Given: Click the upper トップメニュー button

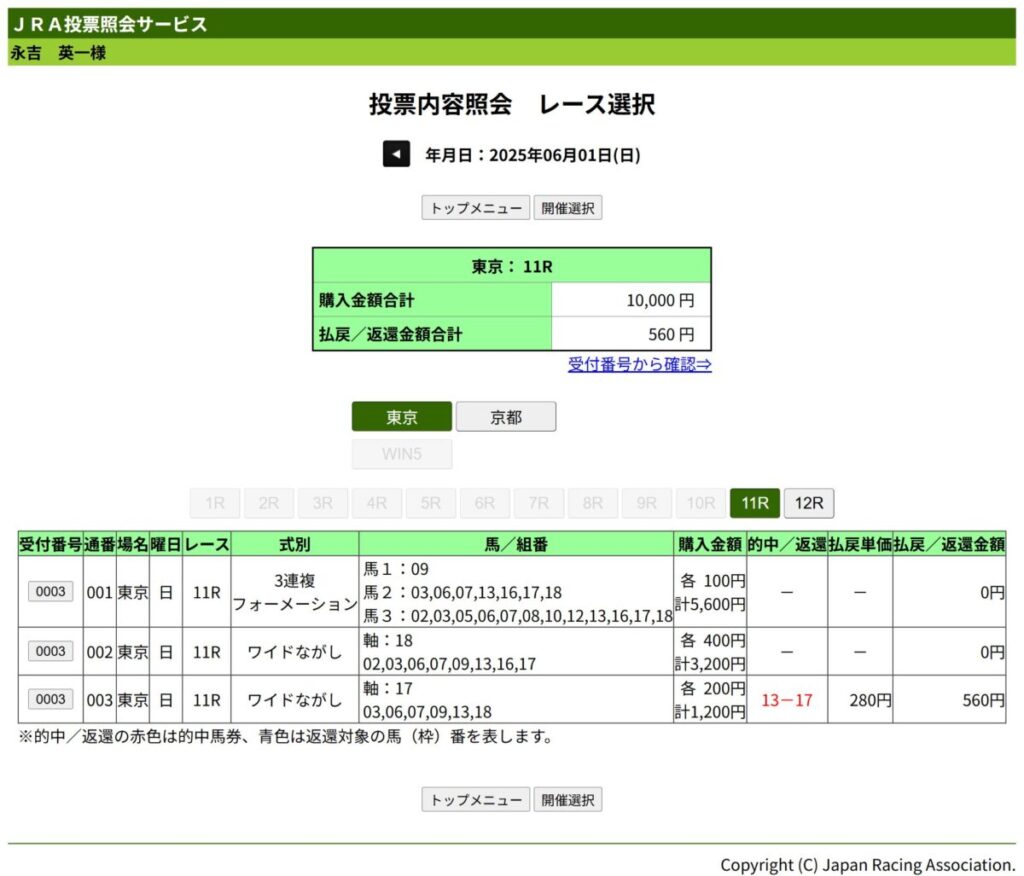Looking at the screenshot, I should pos(475,208).
